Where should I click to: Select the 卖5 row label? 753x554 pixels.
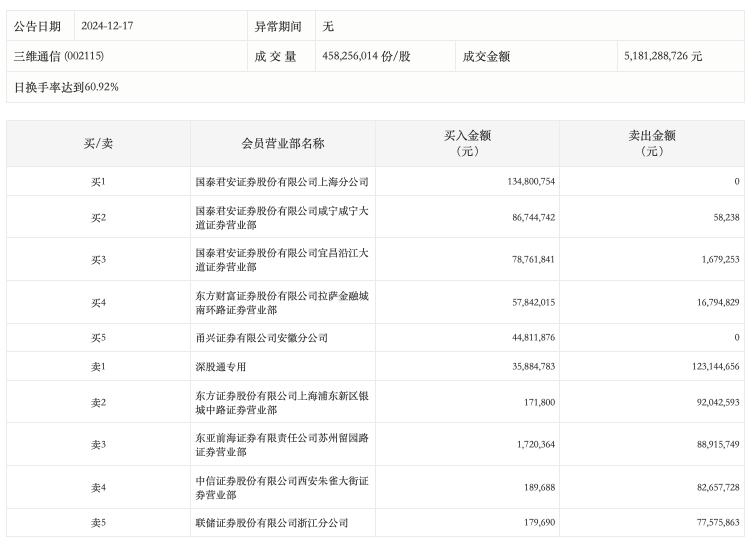coord(98,523)
